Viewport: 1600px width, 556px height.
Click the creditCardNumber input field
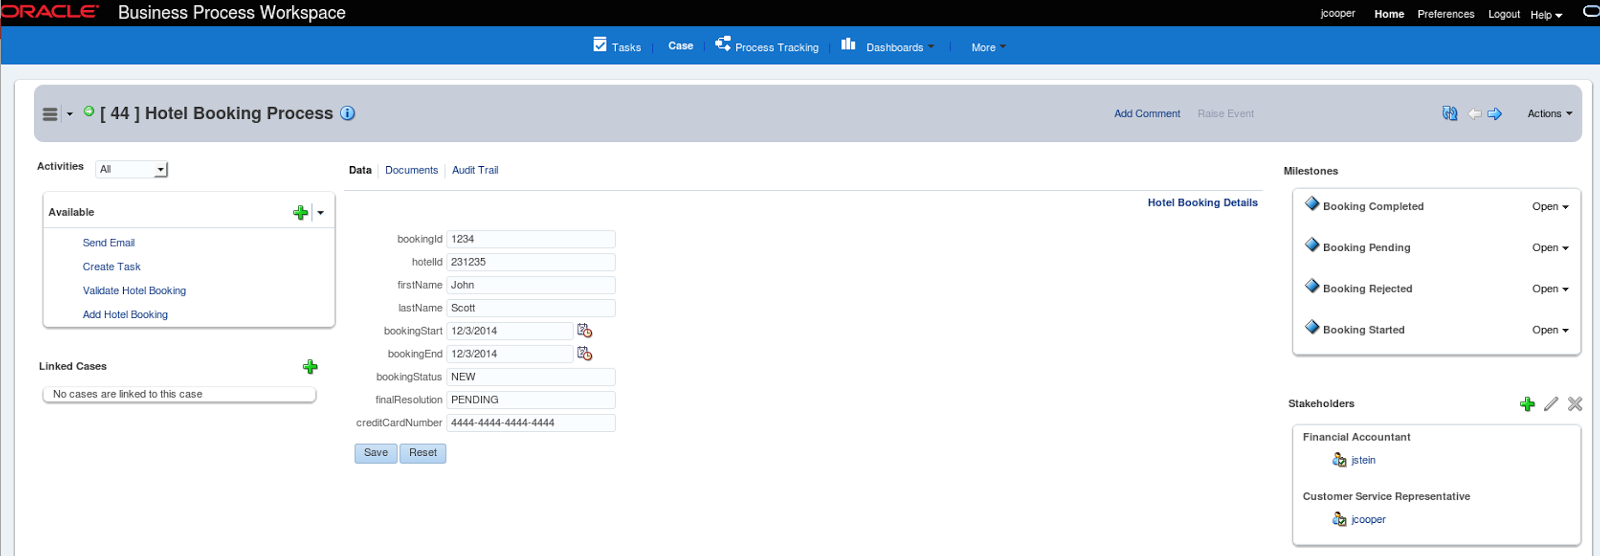click(531, 423)
